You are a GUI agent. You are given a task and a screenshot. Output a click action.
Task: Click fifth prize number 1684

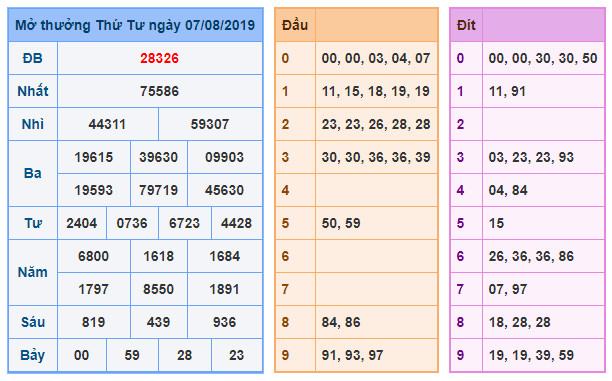pyautogui.click(x=224, y=256)
